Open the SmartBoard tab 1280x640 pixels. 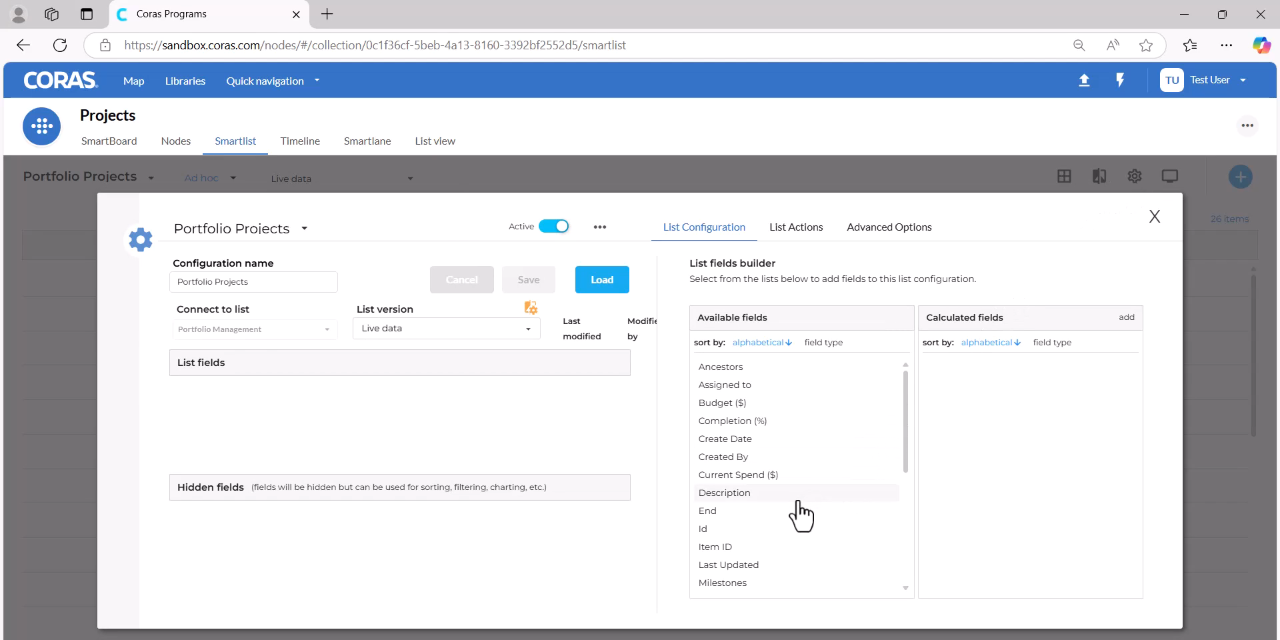(x=109, y=141)
